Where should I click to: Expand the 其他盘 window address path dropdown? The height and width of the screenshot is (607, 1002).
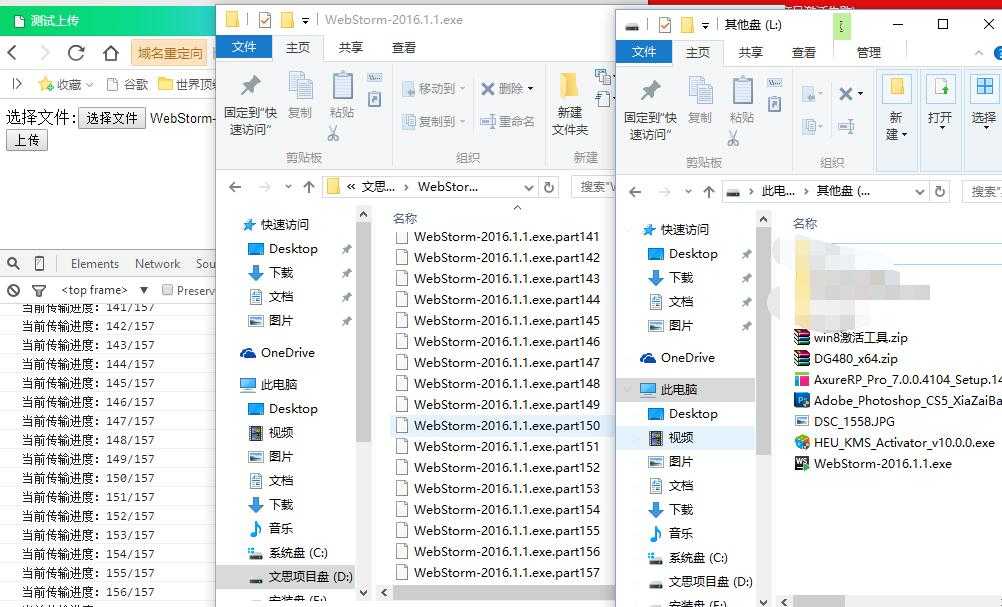tap(920, 192)
